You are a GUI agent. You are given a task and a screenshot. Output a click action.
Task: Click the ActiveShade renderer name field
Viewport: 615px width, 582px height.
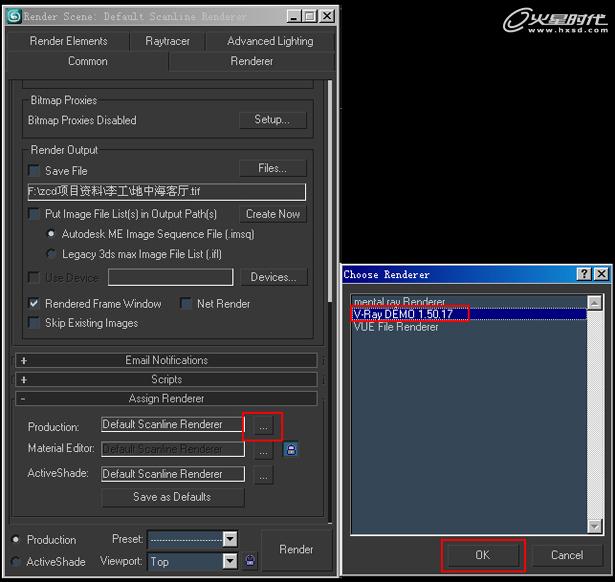173,474
